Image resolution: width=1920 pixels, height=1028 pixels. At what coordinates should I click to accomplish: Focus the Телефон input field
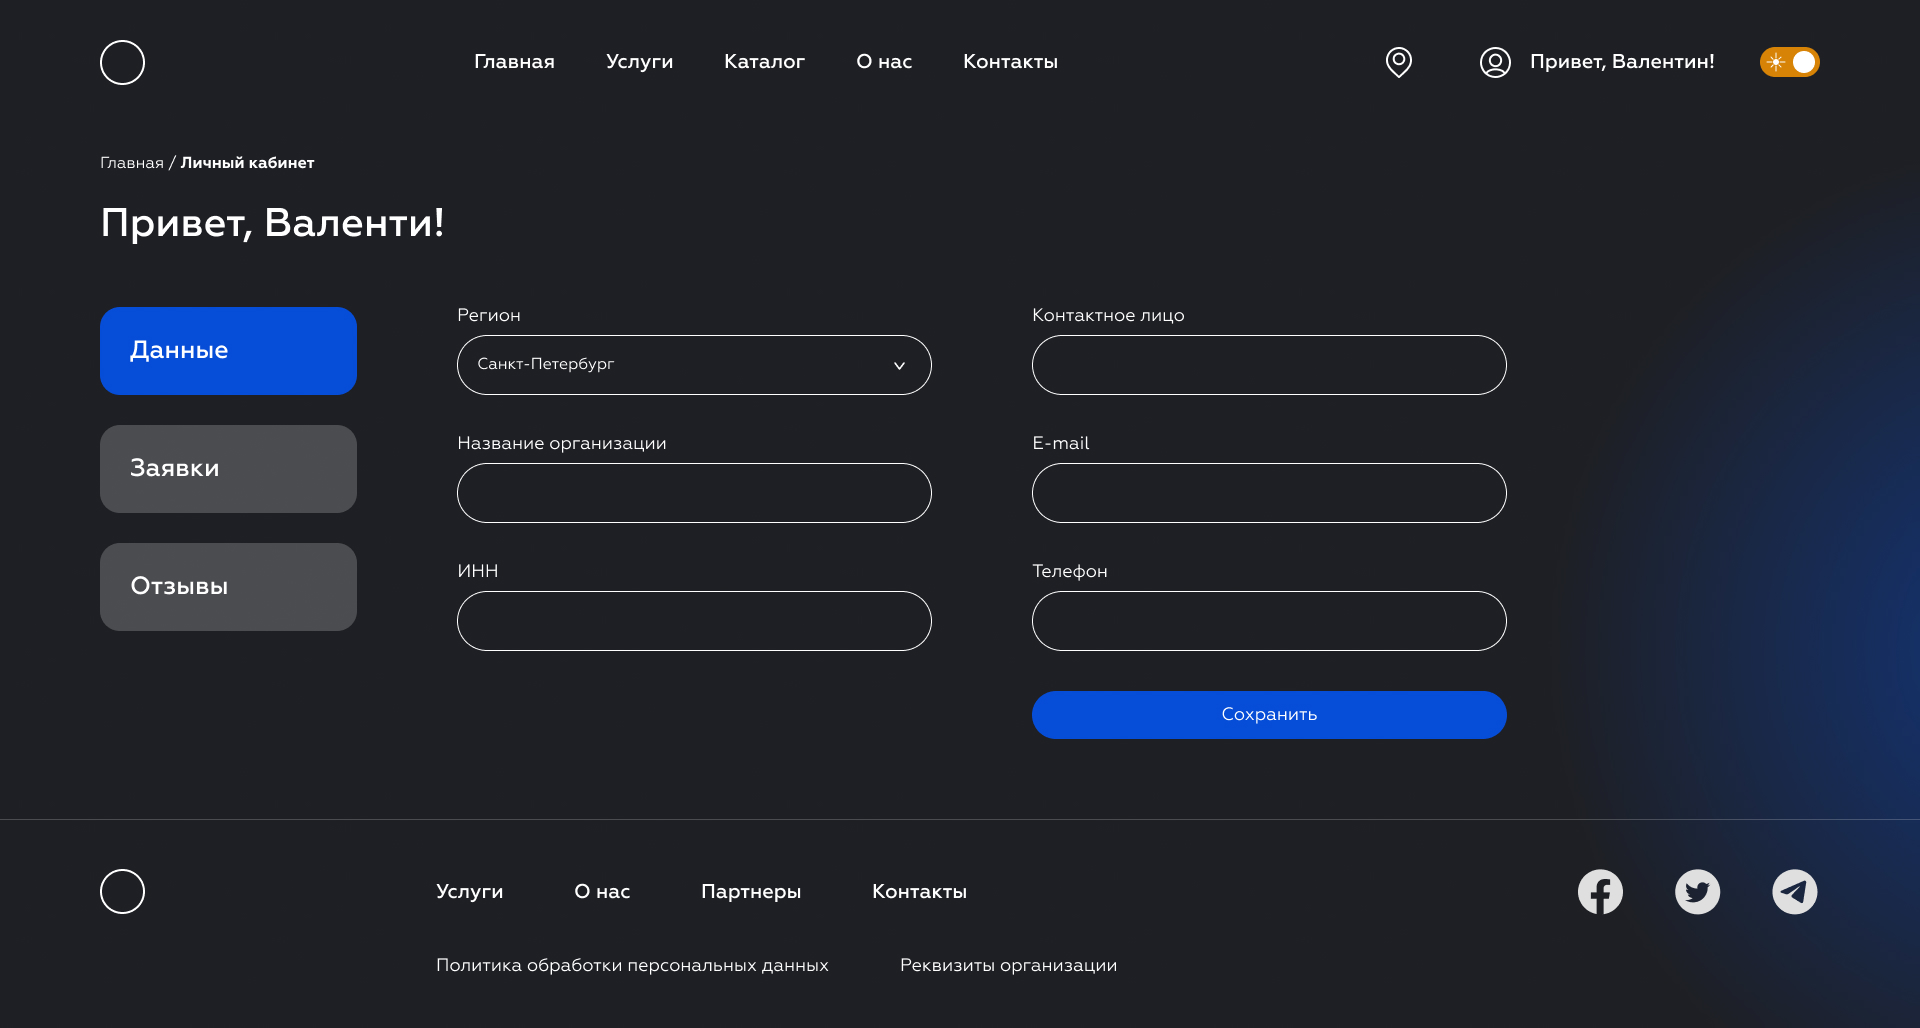click(x=1269, y=621)
